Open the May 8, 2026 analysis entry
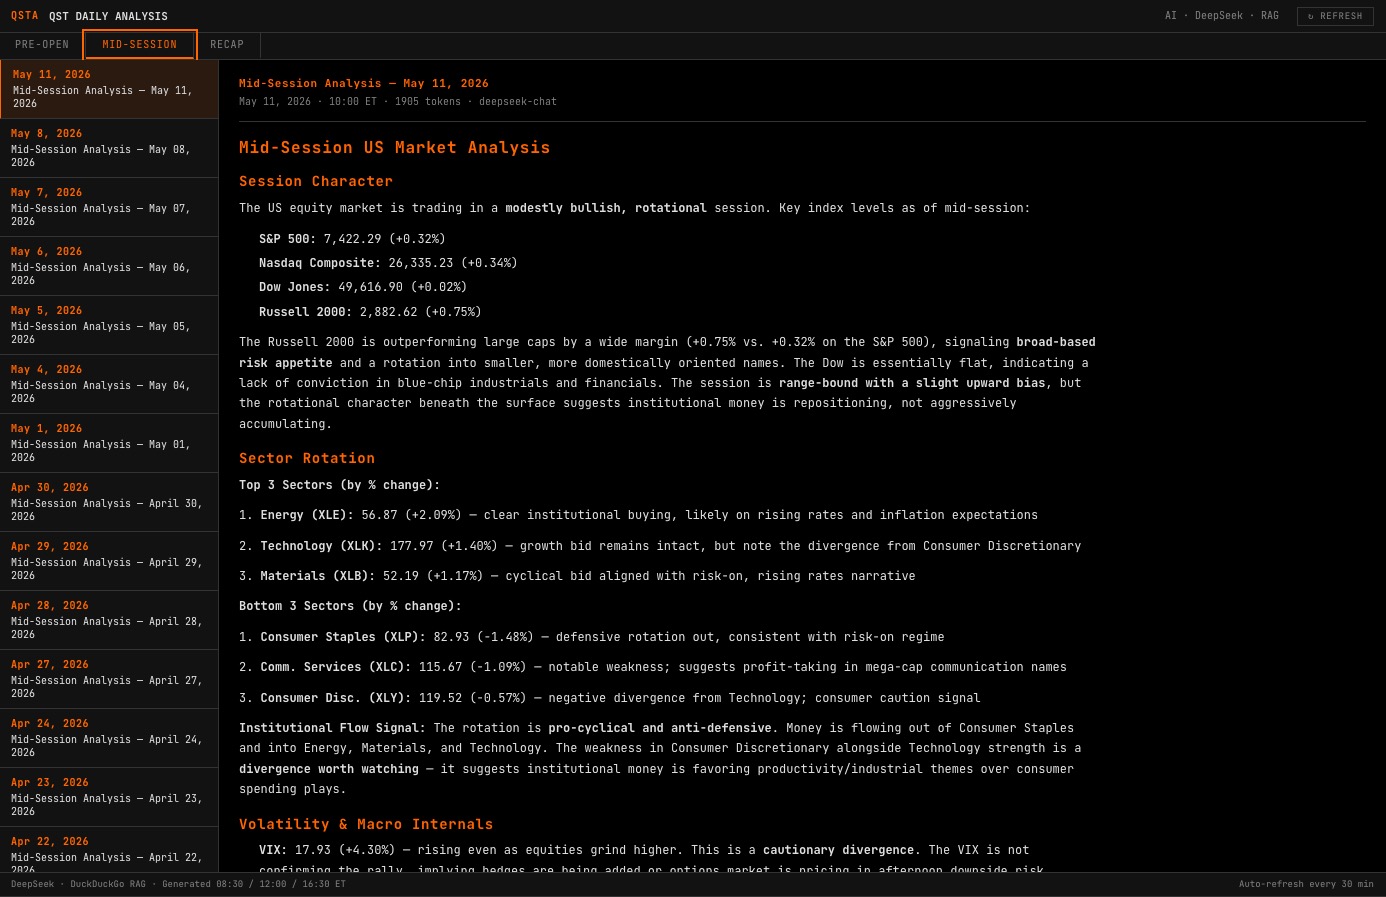This screenshot has height=897, width=1386. 109,148
